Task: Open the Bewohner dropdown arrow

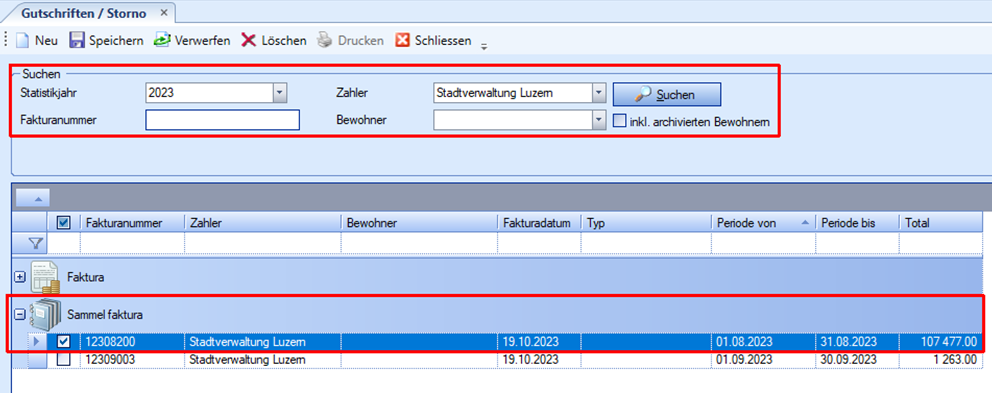Action: (x=599, y=120)
